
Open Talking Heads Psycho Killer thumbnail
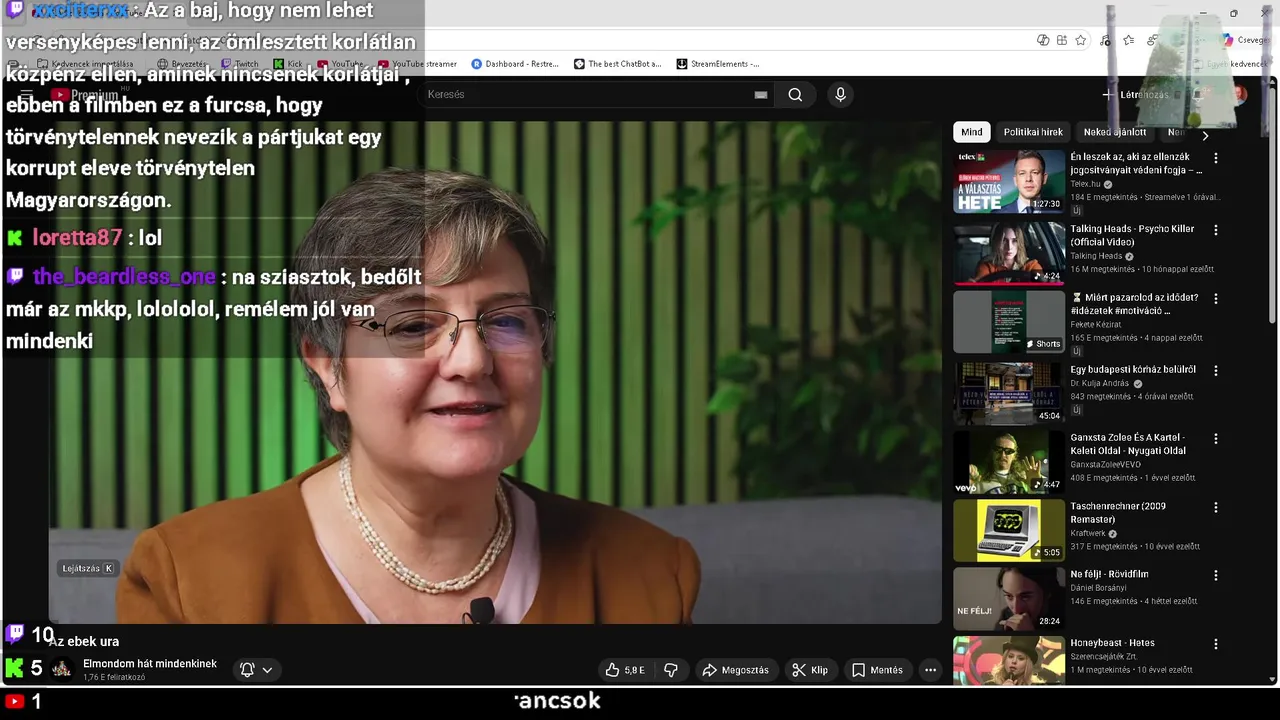coord(1009,254)
